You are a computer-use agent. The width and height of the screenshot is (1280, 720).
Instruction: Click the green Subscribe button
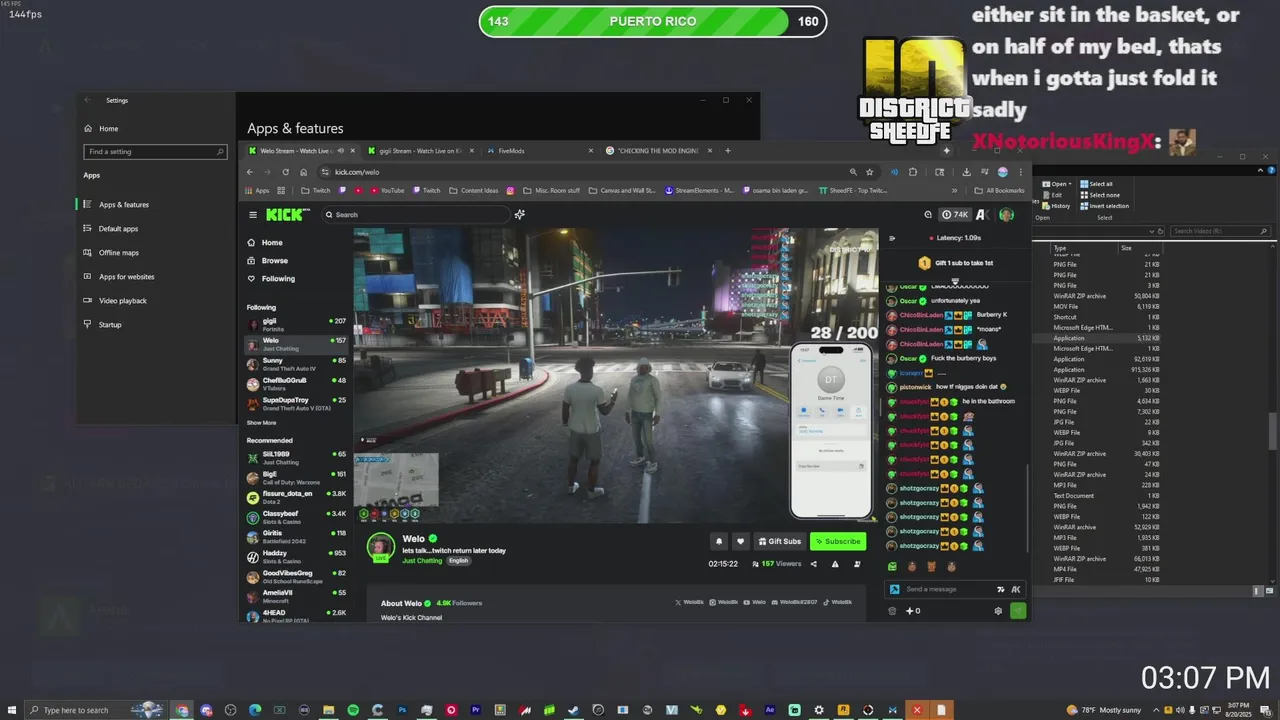837,541
